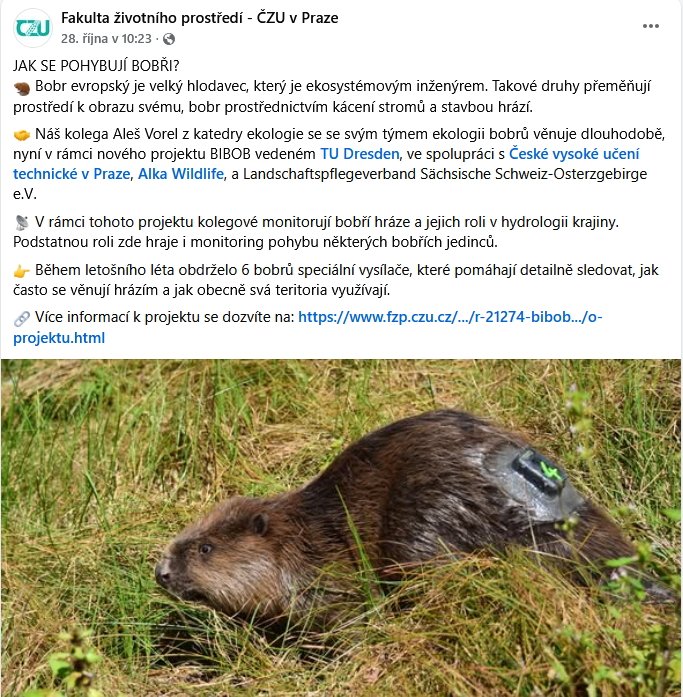The height and width of the screenshot is (697, 683).
Task: Visit the Alka Wildlife page link
Action: [x=181, y=174]
